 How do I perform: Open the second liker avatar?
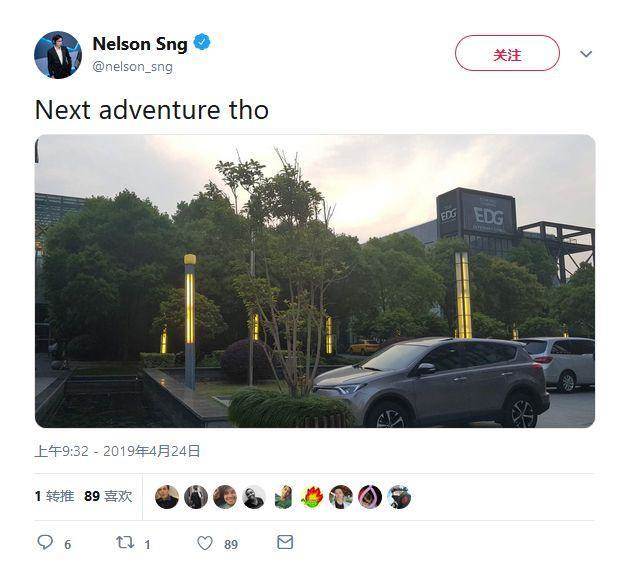tap(196, 497)
